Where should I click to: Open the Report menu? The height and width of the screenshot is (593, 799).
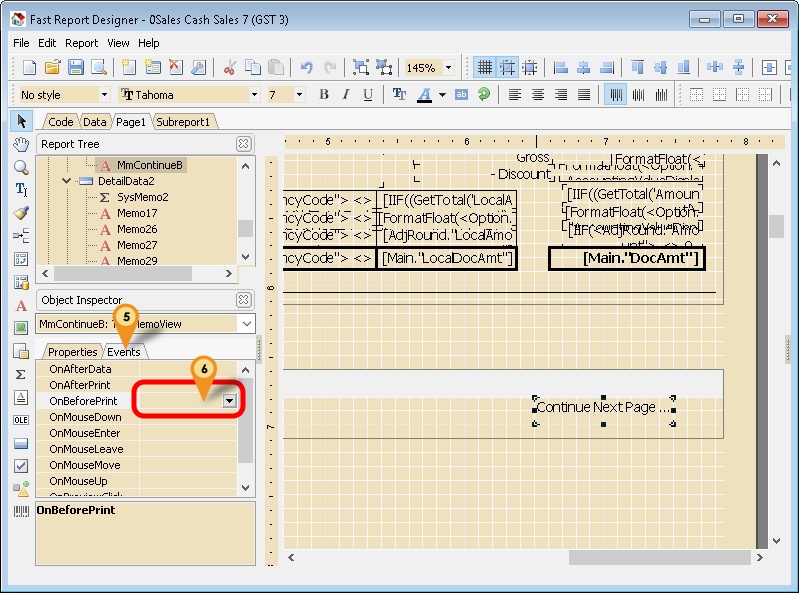(82, 43)
